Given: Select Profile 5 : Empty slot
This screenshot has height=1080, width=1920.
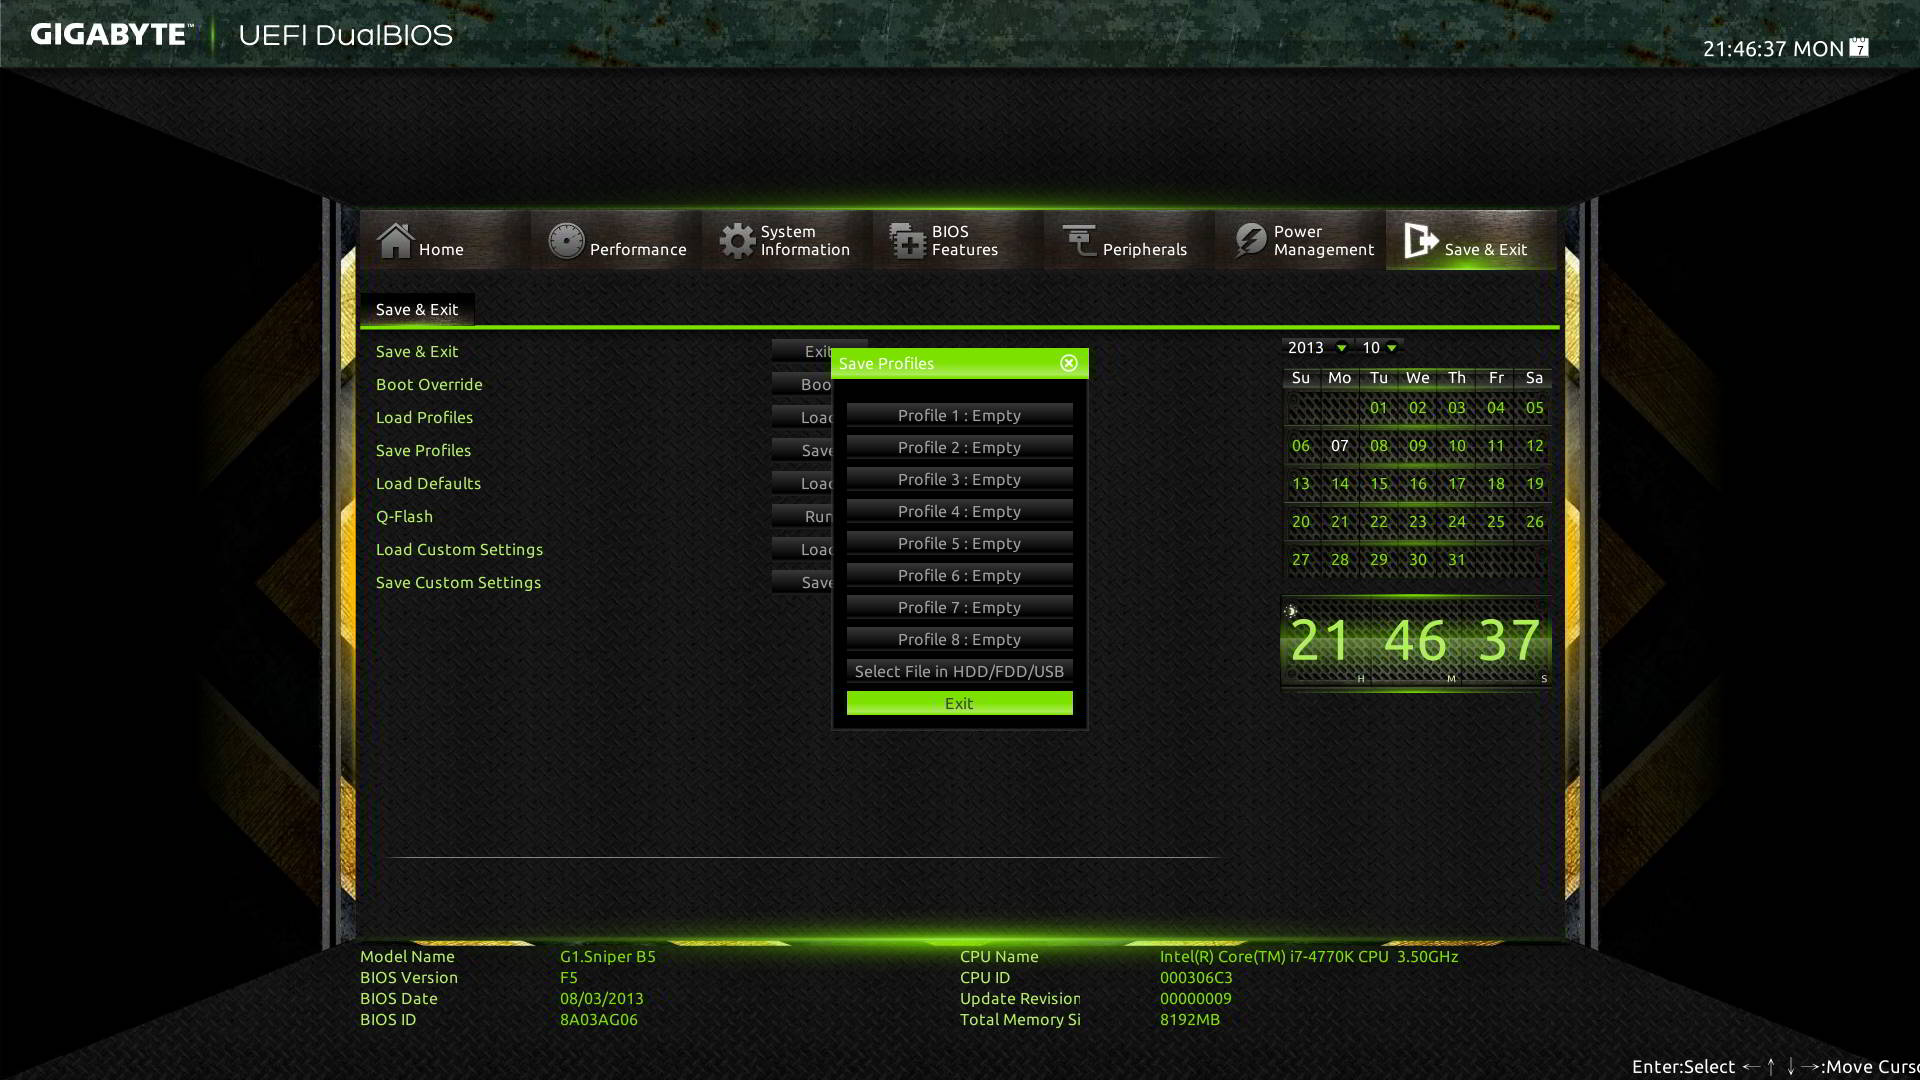Looking at the screenshot, I should [960, 543].
